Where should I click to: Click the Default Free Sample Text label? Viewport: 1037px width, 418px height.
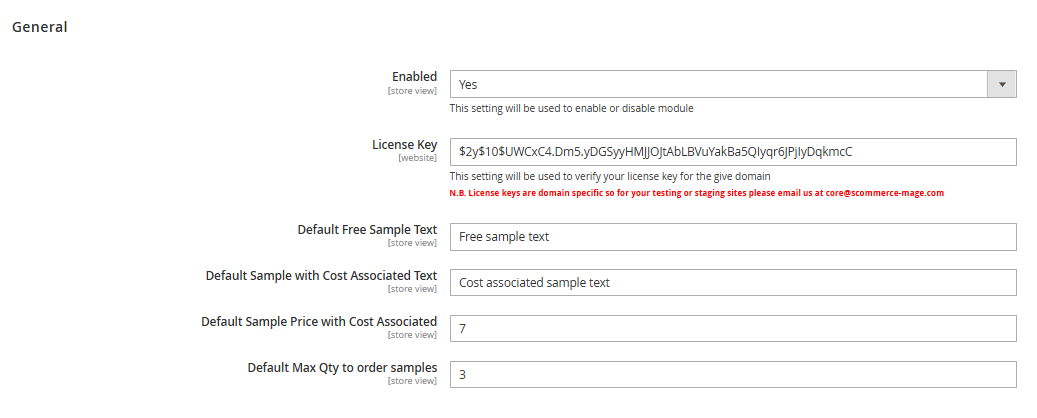click(367, 229)
